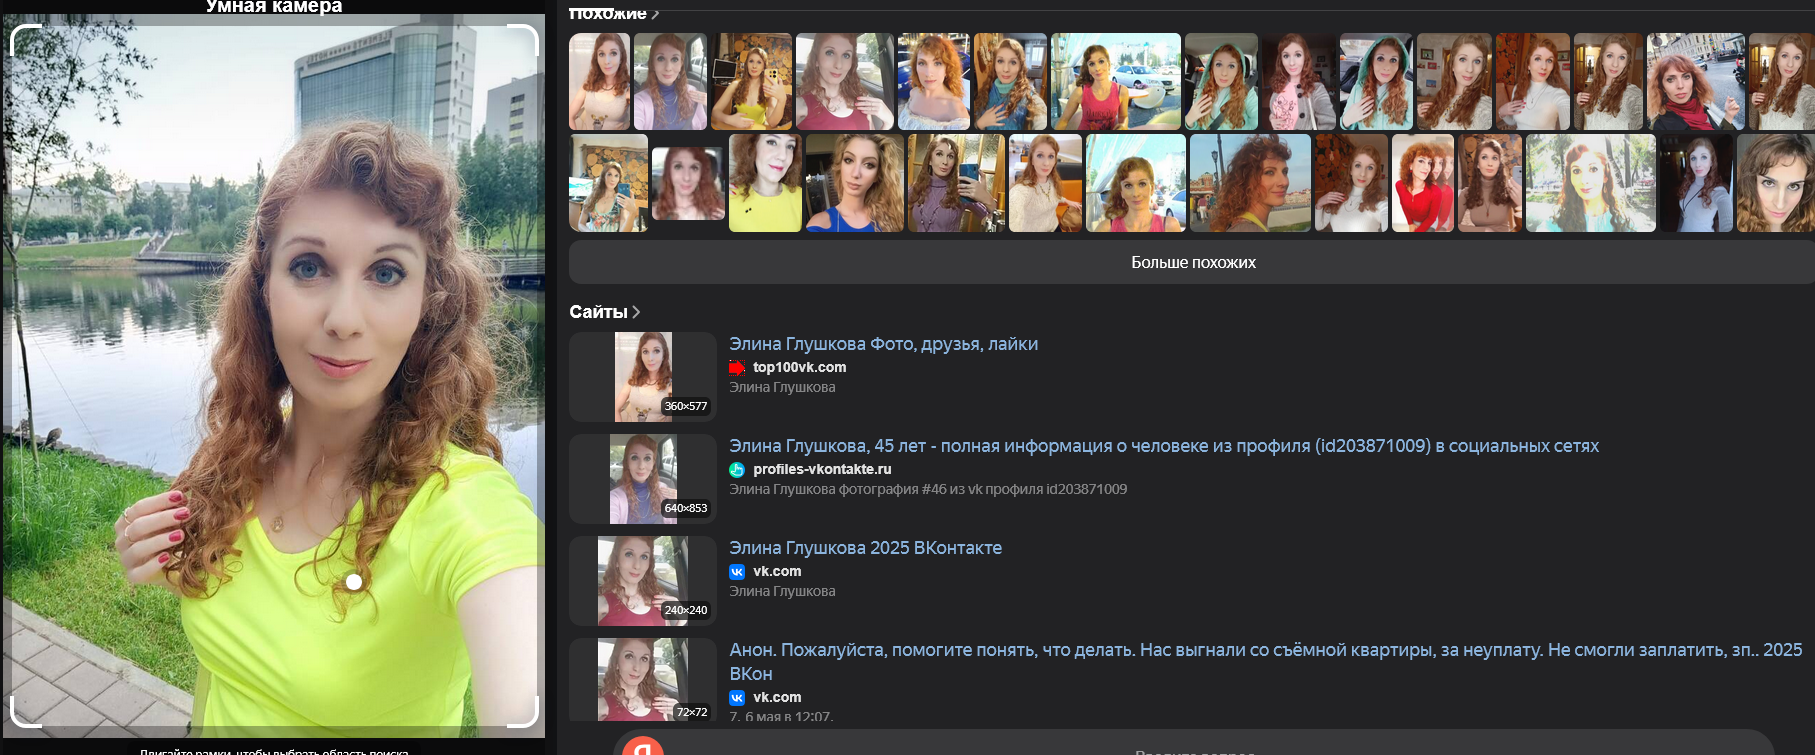Open the 72×72 site result thumbnail

[643, 679]
